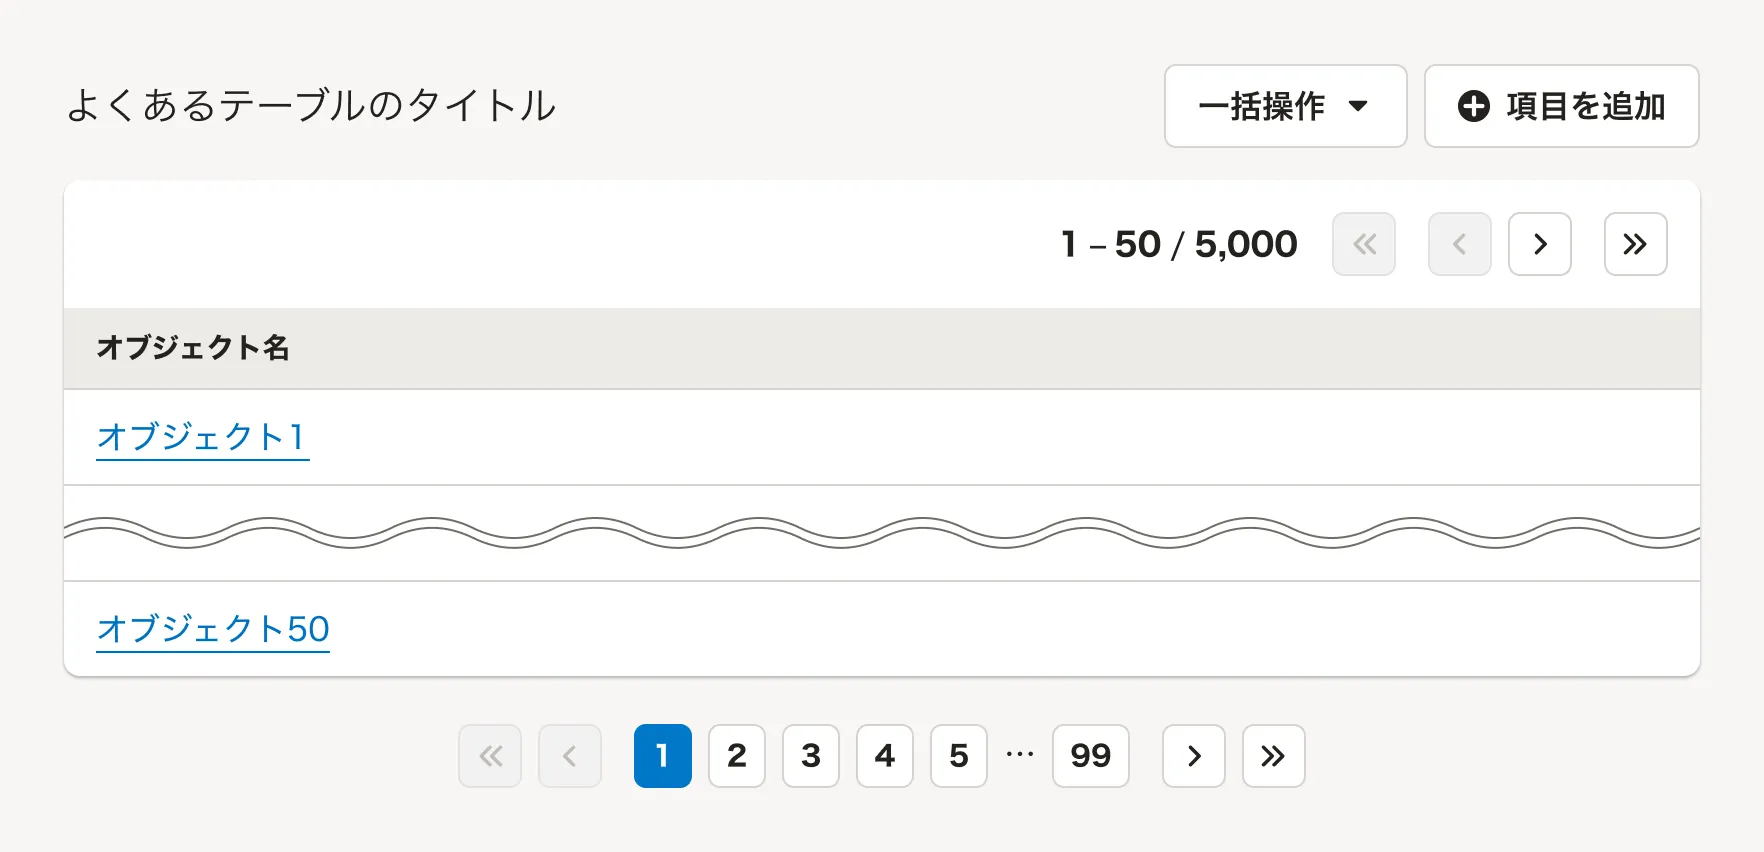The image size is (1764, 852).
Task: Go to page 5 in bottom pagination
Action: coord(959,756)
